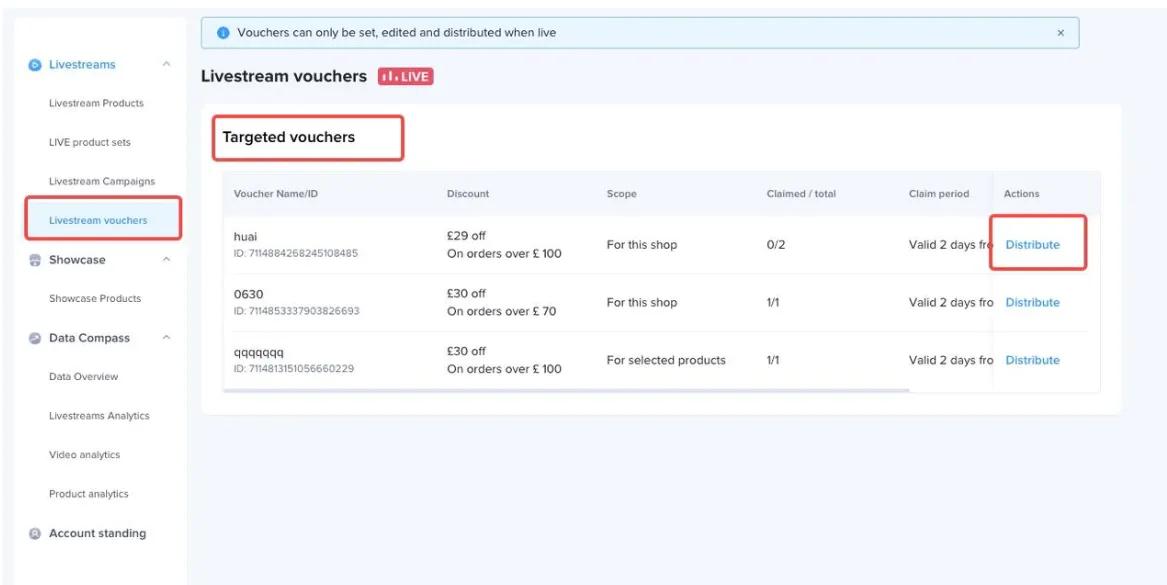
Task: Distribute the huai voucher
Action: (1032, 245)
